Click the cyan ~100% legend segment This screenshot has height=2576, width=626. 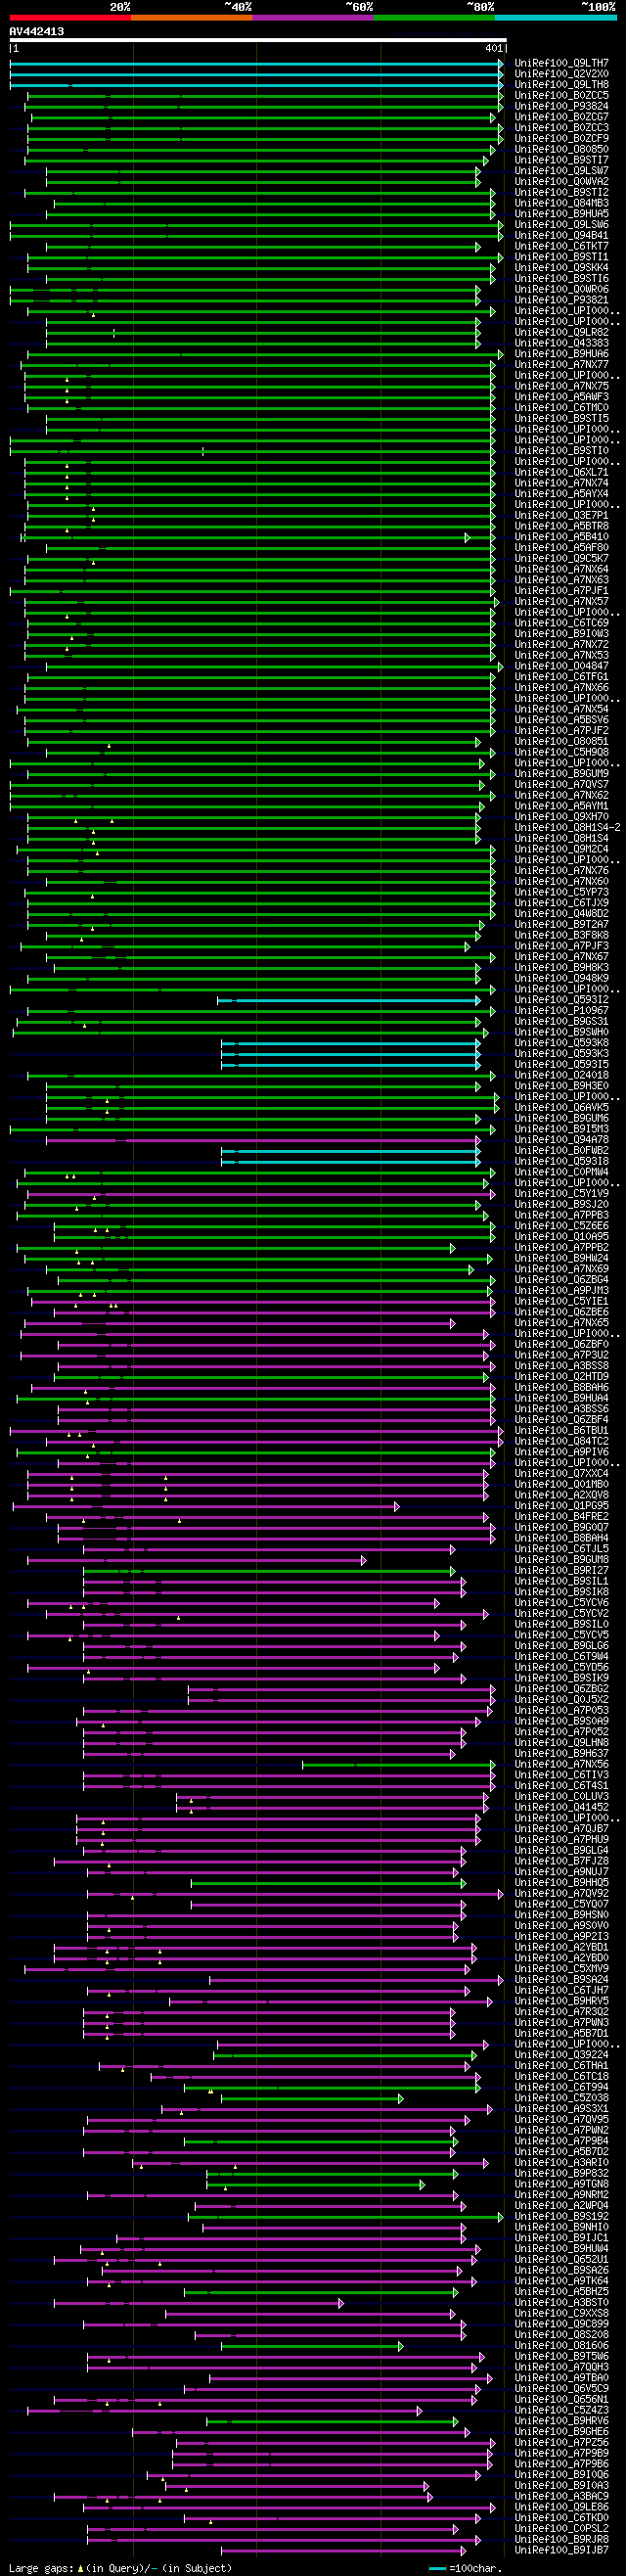coord(555,17)
